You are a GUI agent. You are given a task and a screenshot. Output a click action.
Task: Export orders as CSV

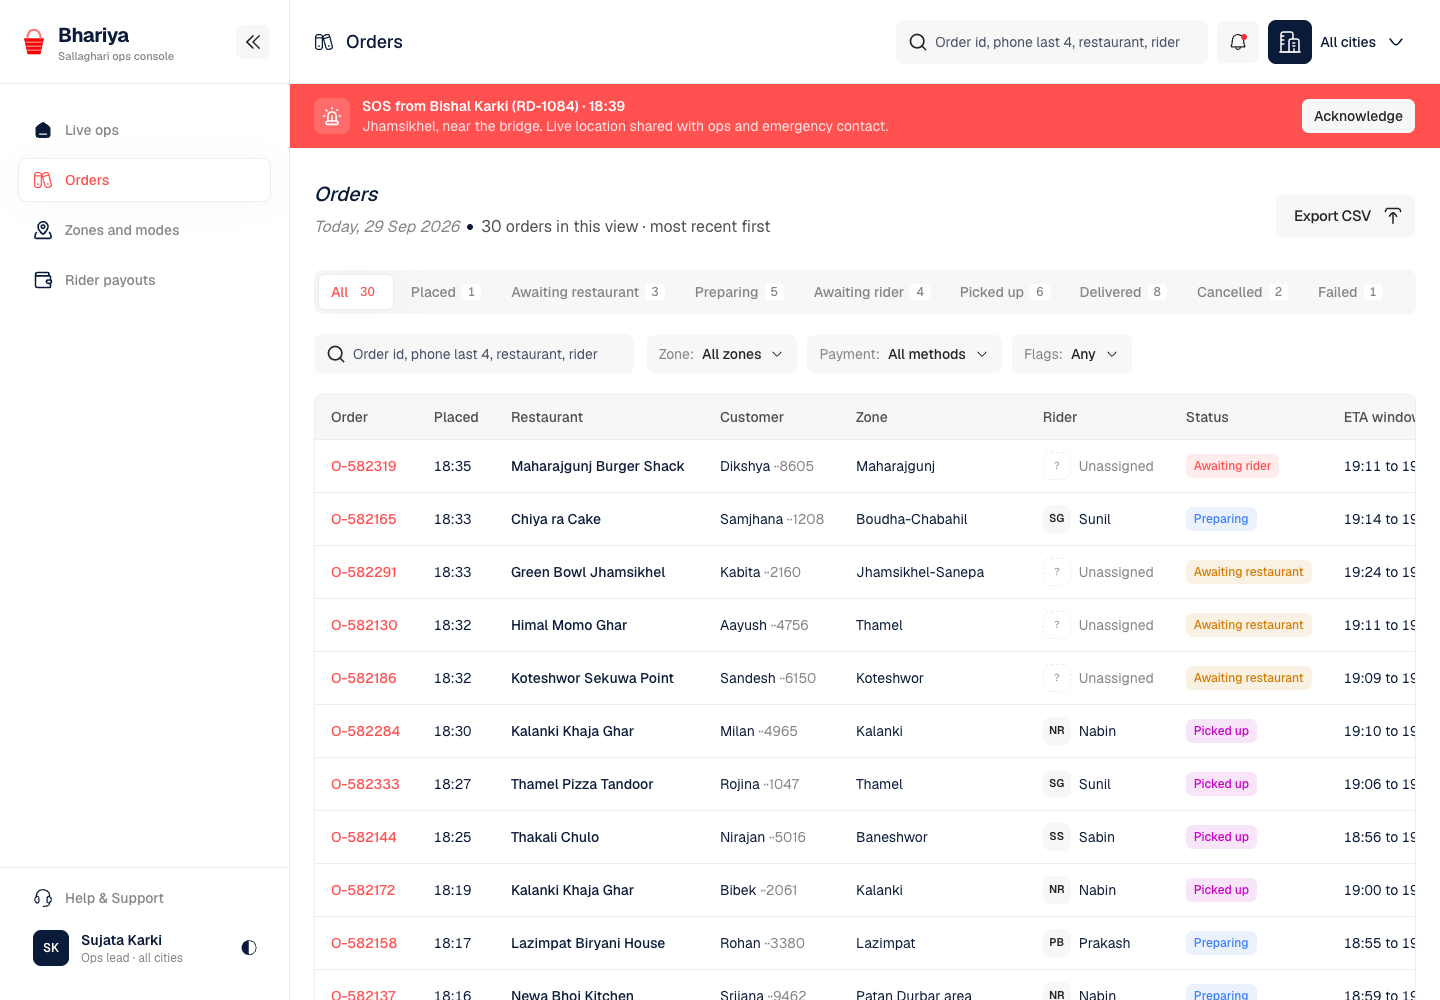[x=1345, y=216]
